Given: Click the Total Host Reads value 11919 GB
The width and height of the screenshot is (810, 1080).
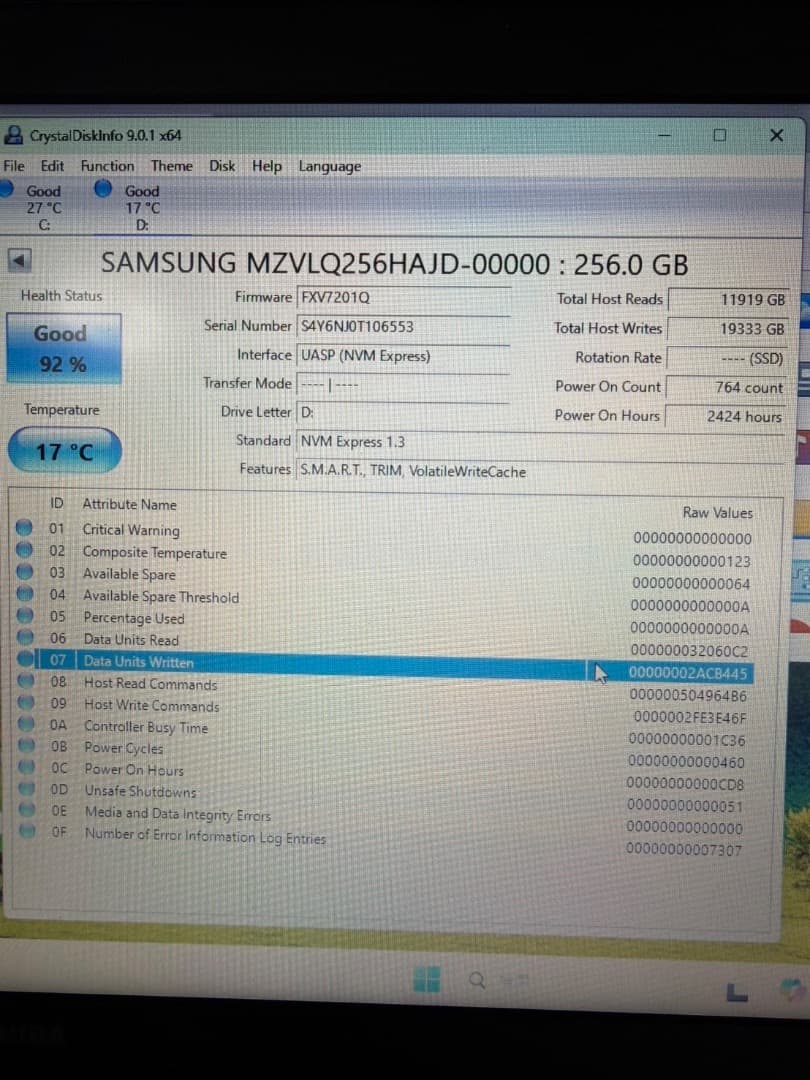Looking at the screenshot, I should tap(728, 300).
